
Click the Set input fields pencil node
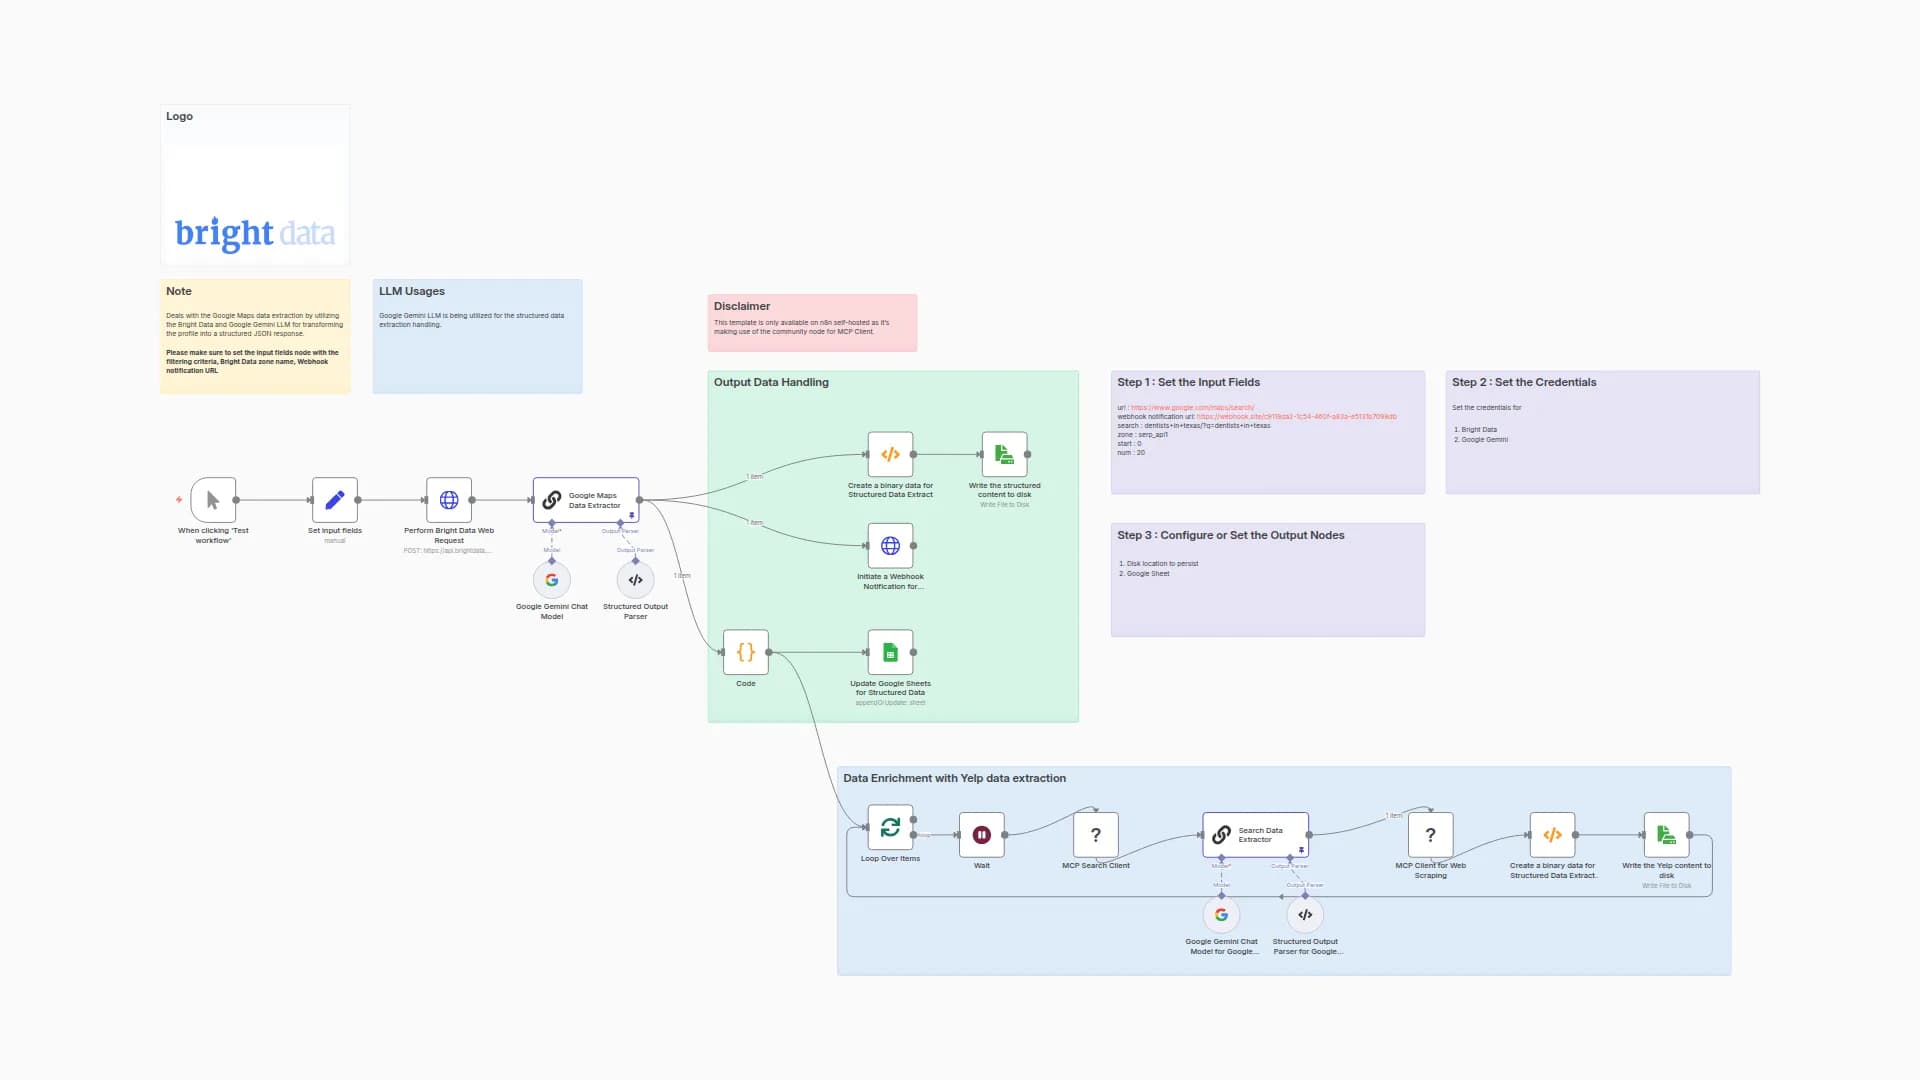point(335,500)
